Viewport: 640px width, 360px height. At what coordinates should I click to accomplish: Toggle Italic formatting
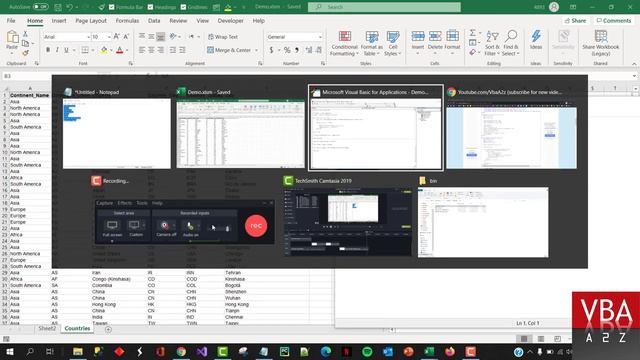pyautogui.click(x=57, y=50)
